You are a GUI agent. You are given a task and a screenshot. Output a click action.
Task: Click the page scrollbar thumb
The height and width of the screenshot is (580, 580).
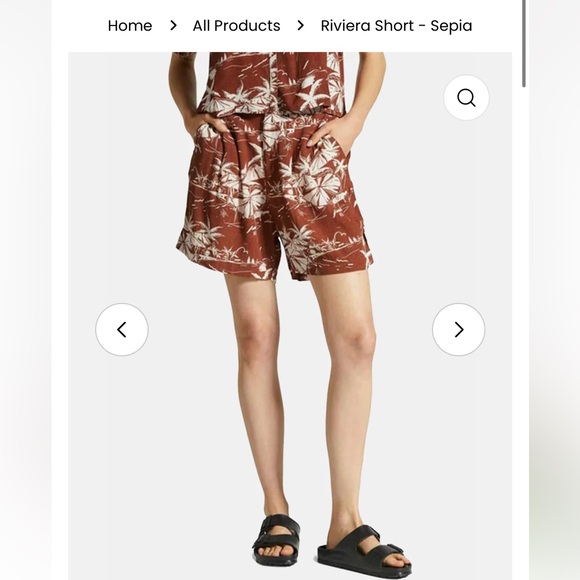(524, 44)
